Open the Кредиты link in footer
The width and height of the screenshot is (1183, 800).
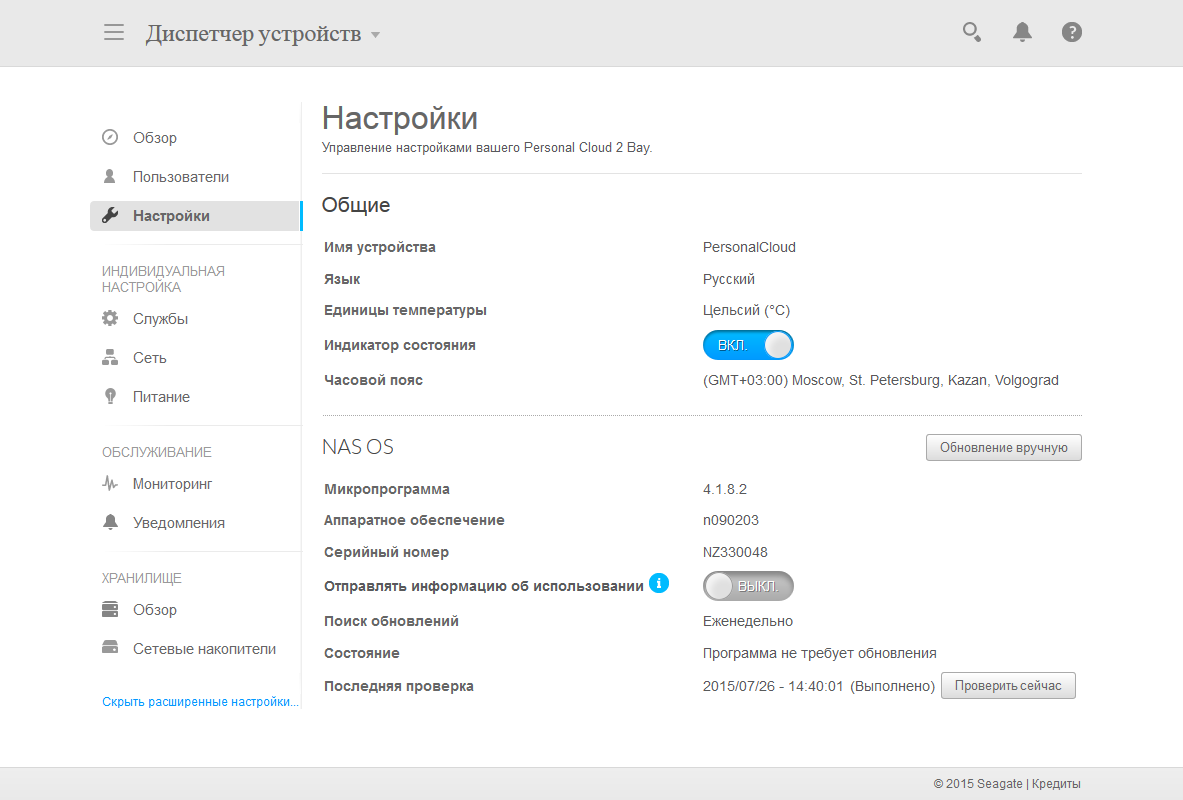click(x=1056, y=784)
